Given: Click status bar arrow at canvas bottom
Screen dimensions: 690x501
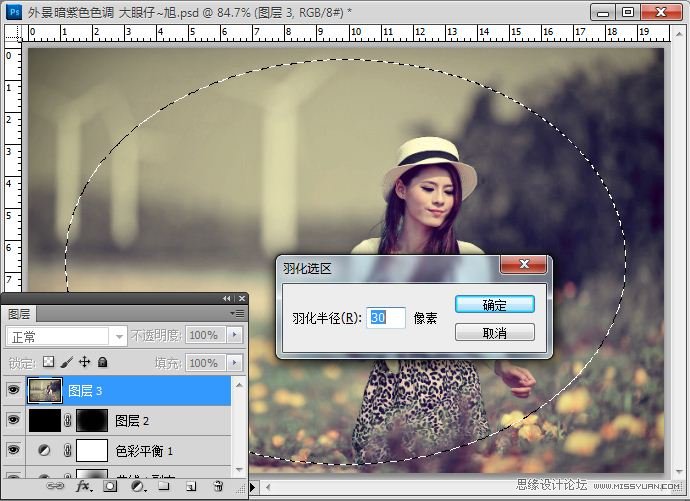Looking at the screenshot, I should 253,487.
